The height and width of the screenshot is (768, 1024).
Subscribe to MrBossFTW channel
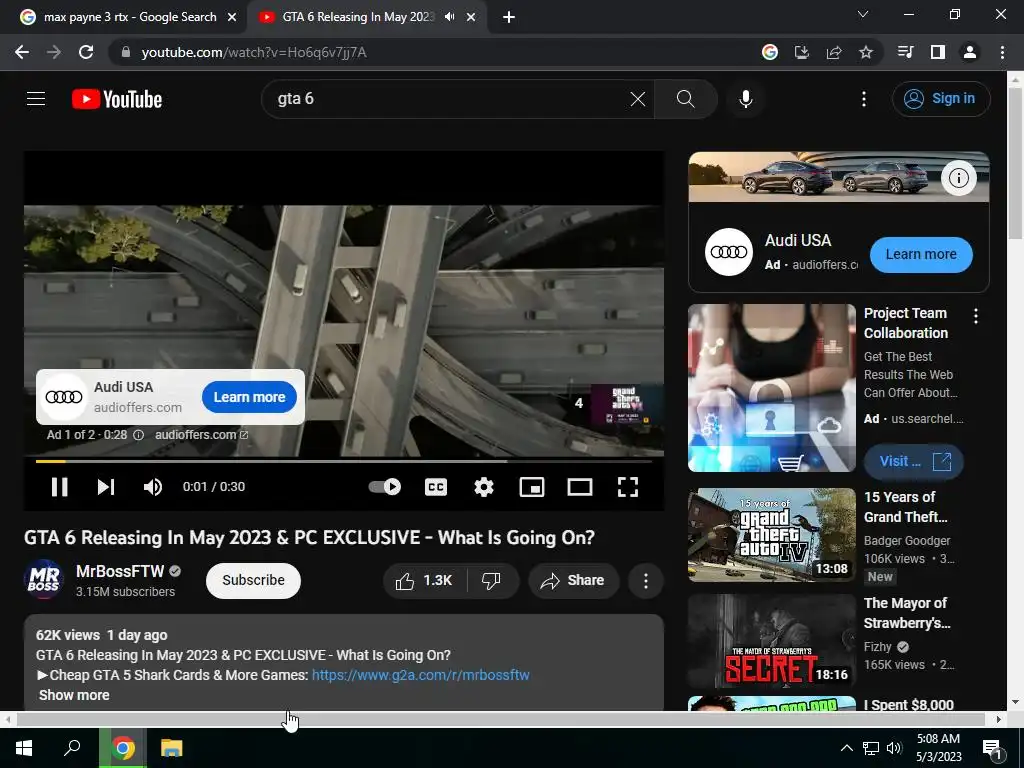coord(253,581)
